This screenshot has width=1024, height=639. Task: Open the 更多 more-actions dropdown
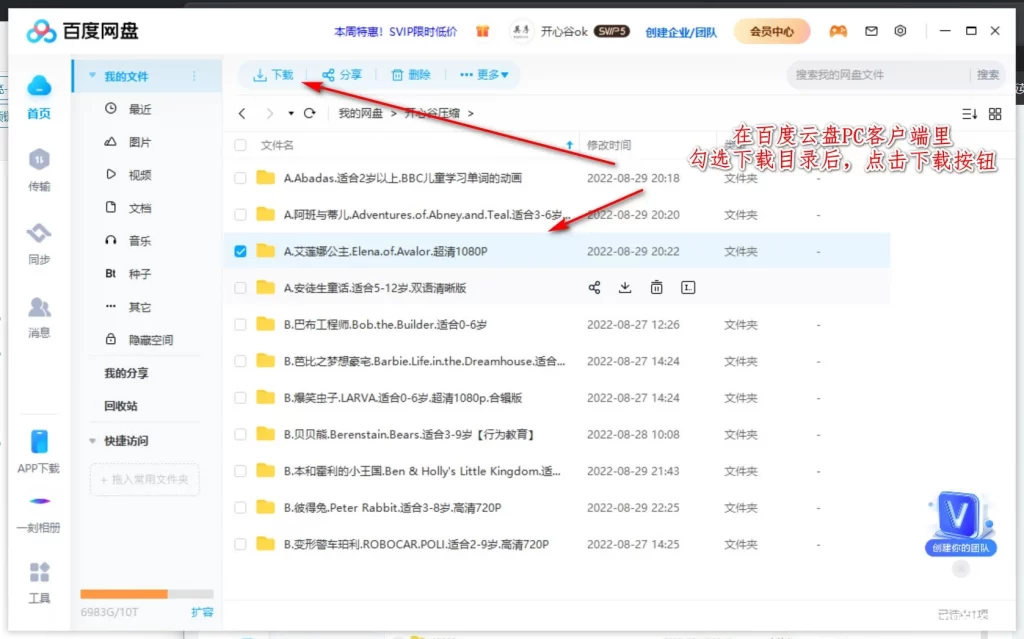point(484,74)
